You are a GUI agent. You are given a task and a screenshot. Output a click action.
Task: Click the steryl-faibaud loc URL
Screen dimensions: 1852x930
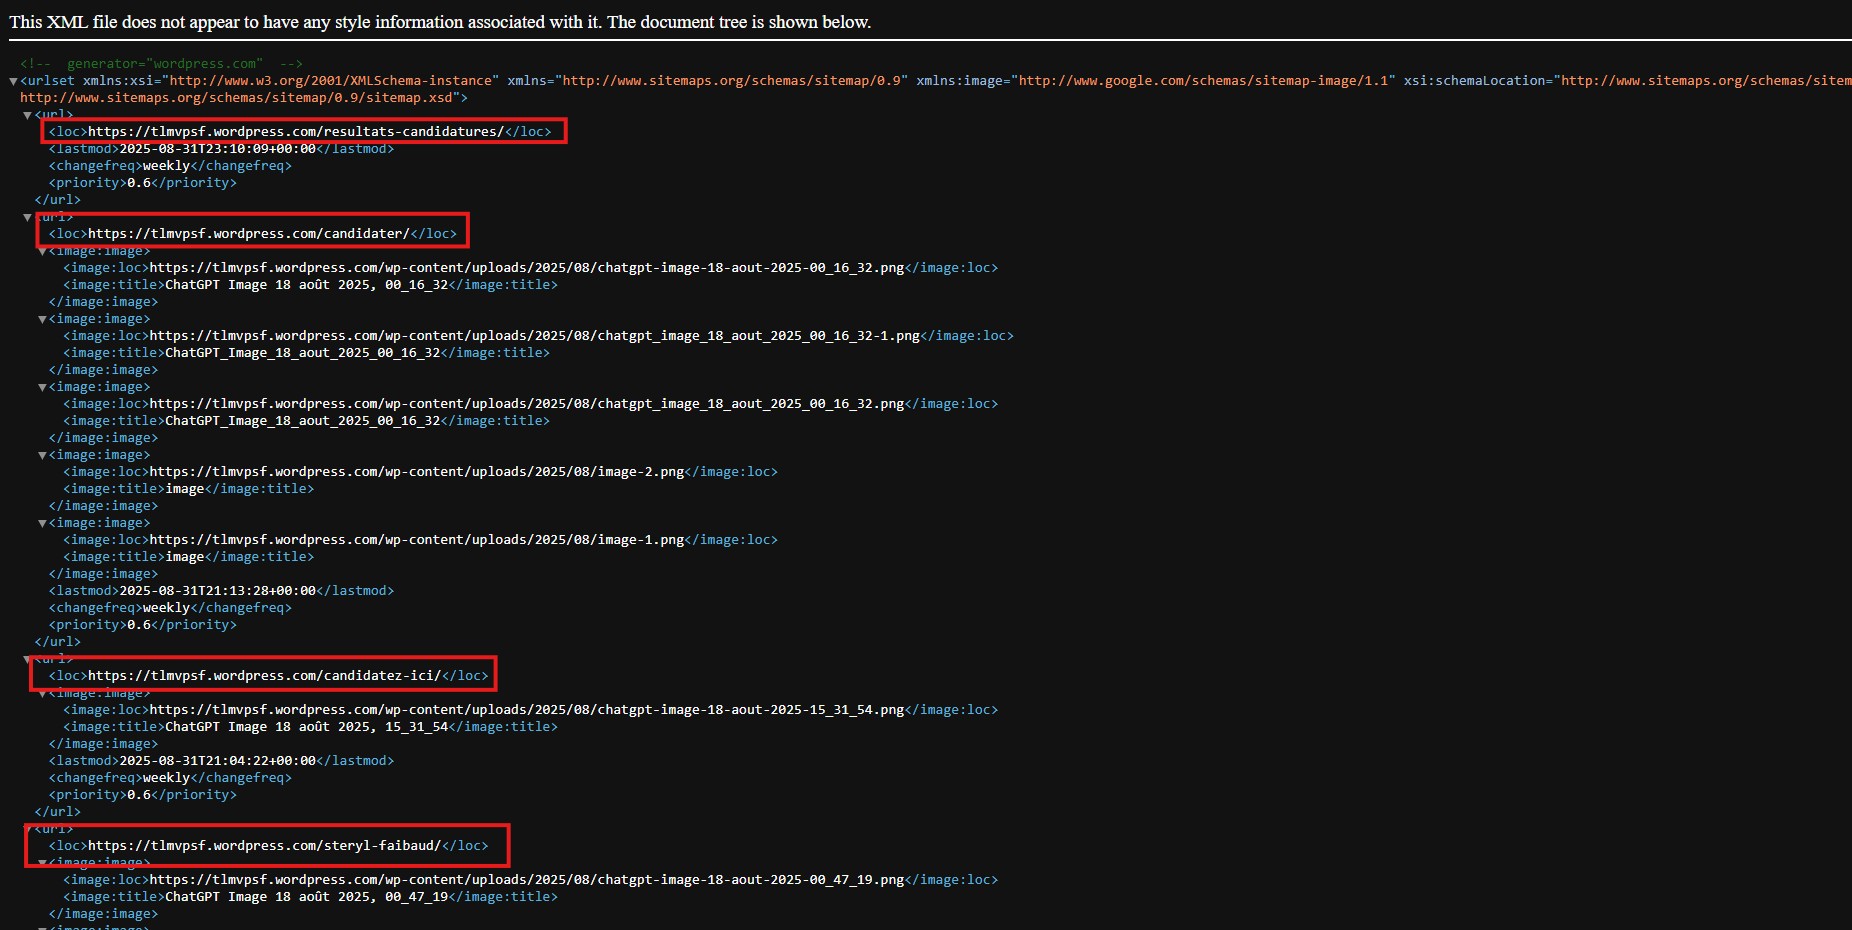[x=264, y=846]
